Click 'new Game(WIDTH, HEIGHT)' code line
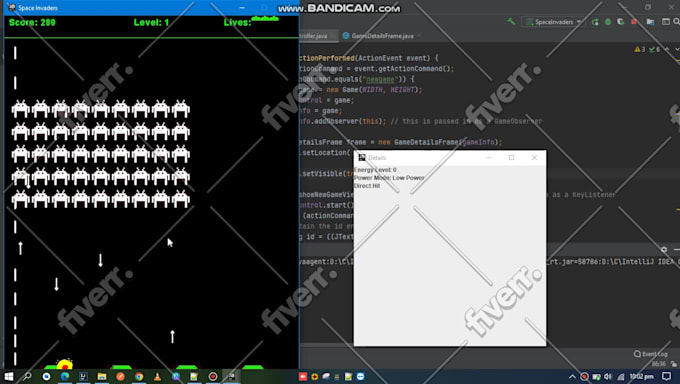Viewport: 680px width, 384px height. tap(374, 90)
